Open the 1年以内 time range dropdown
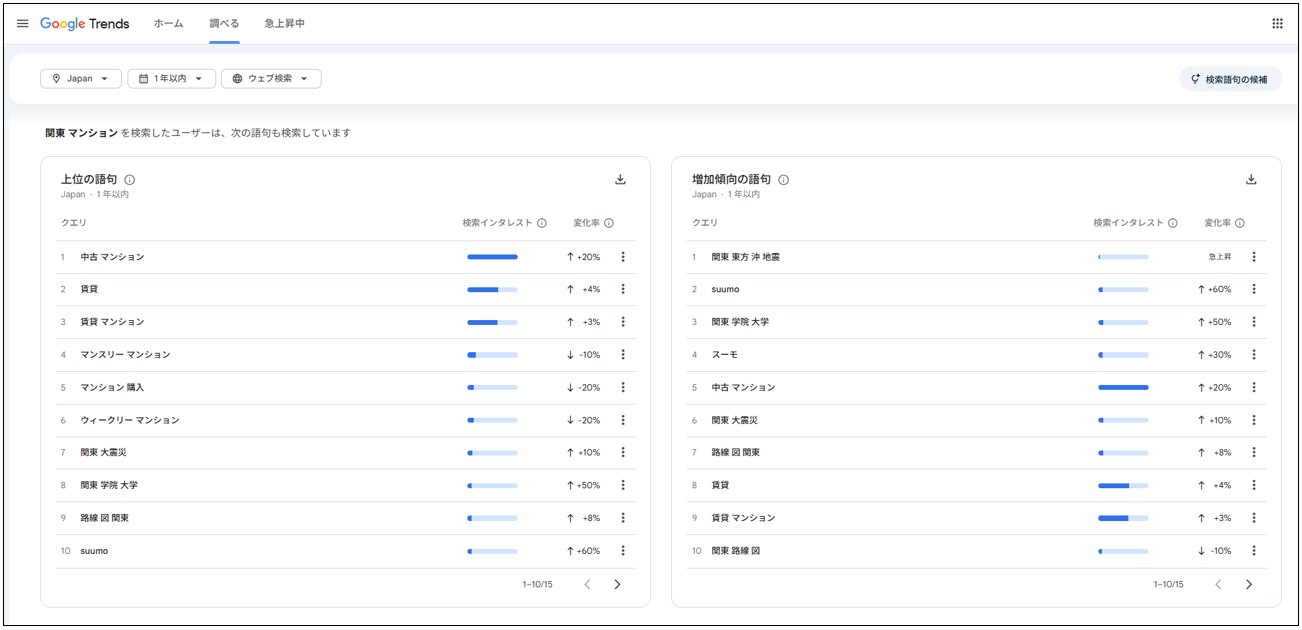The width and height of the screenshot is (1302, 630). (171, 78)
